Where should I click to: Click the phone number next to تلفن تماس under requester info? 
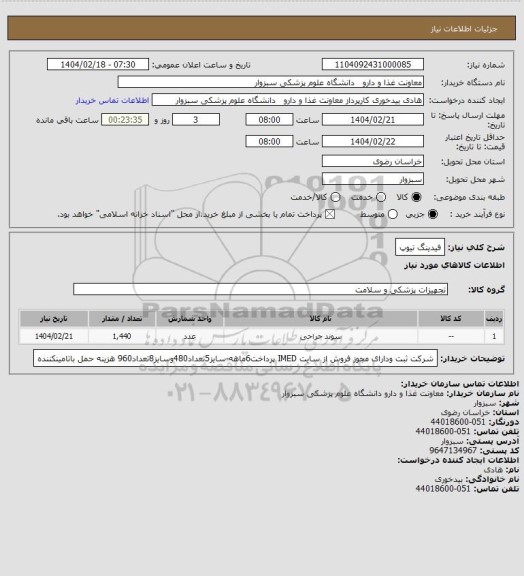(443, 489)
